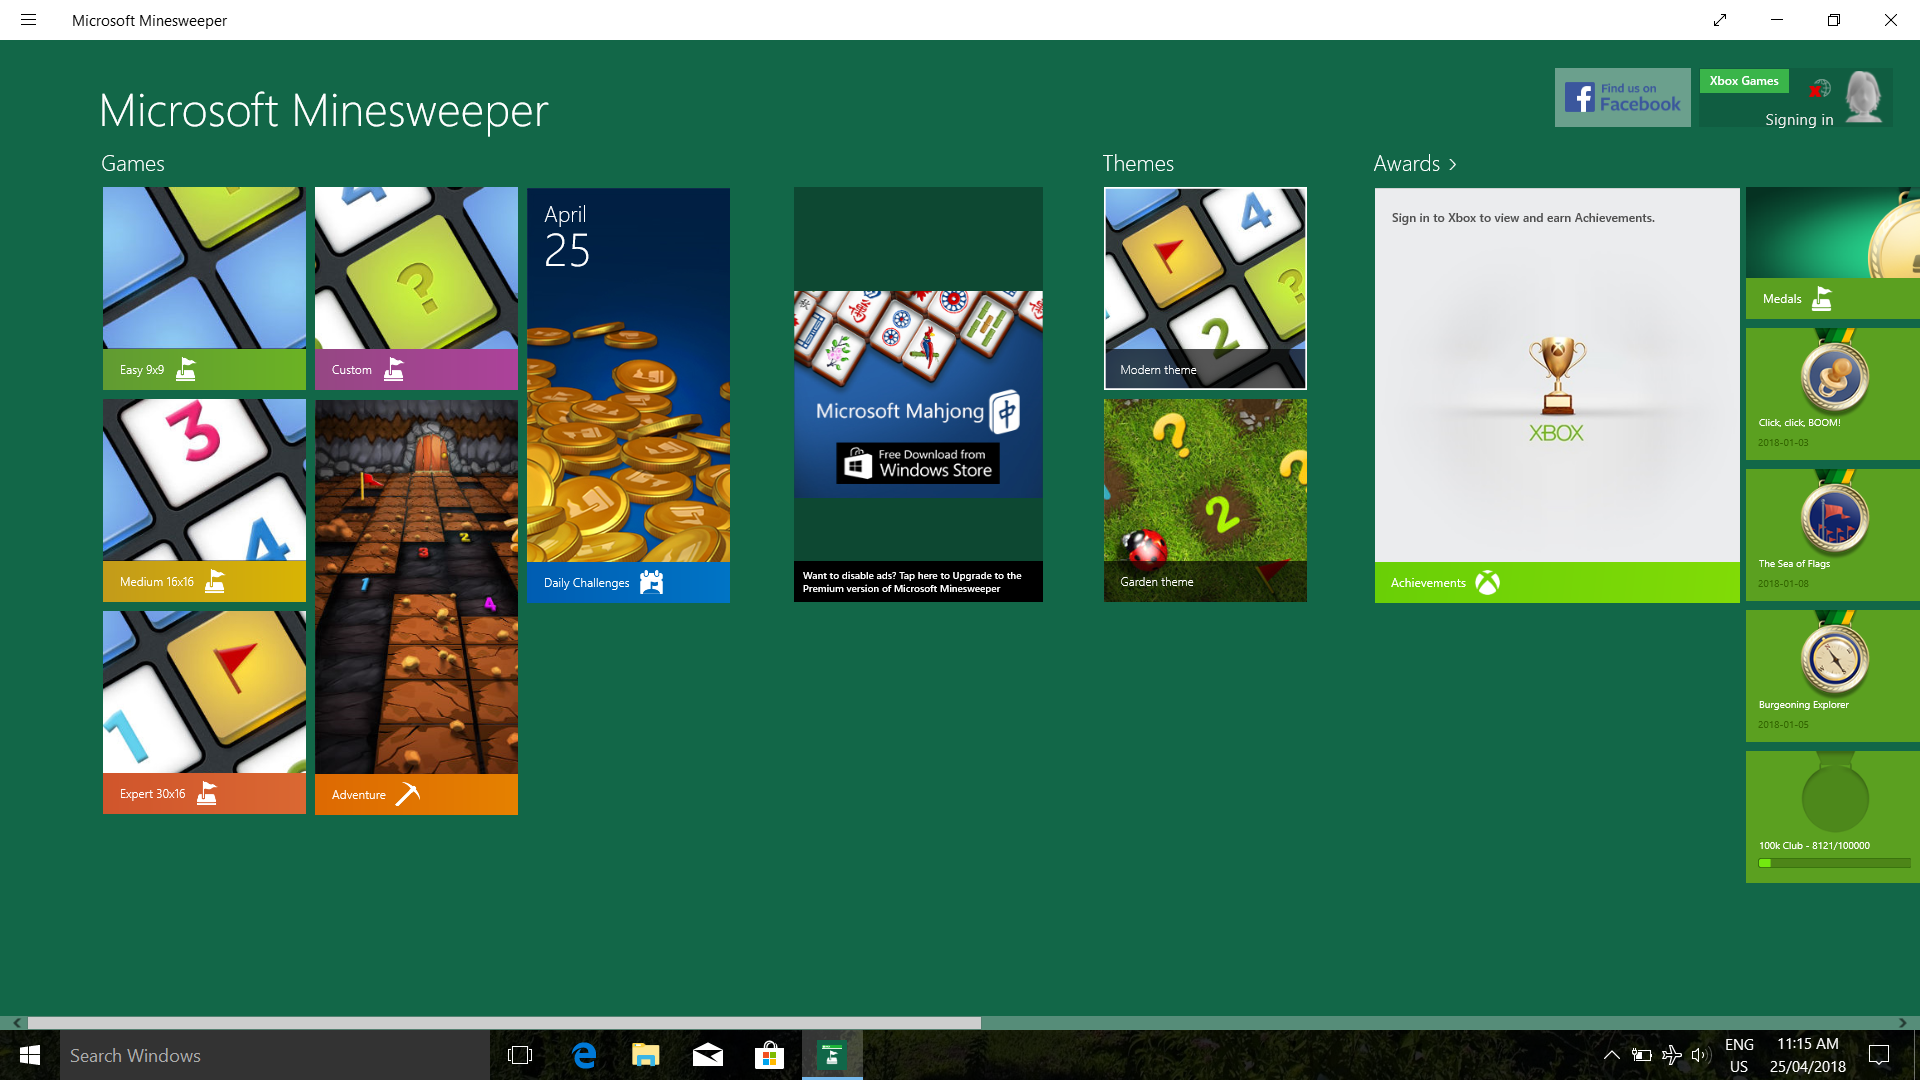1920x1080 pixels.
Task: Open the Mail app from taskbar
Action: click(708, 1055)
